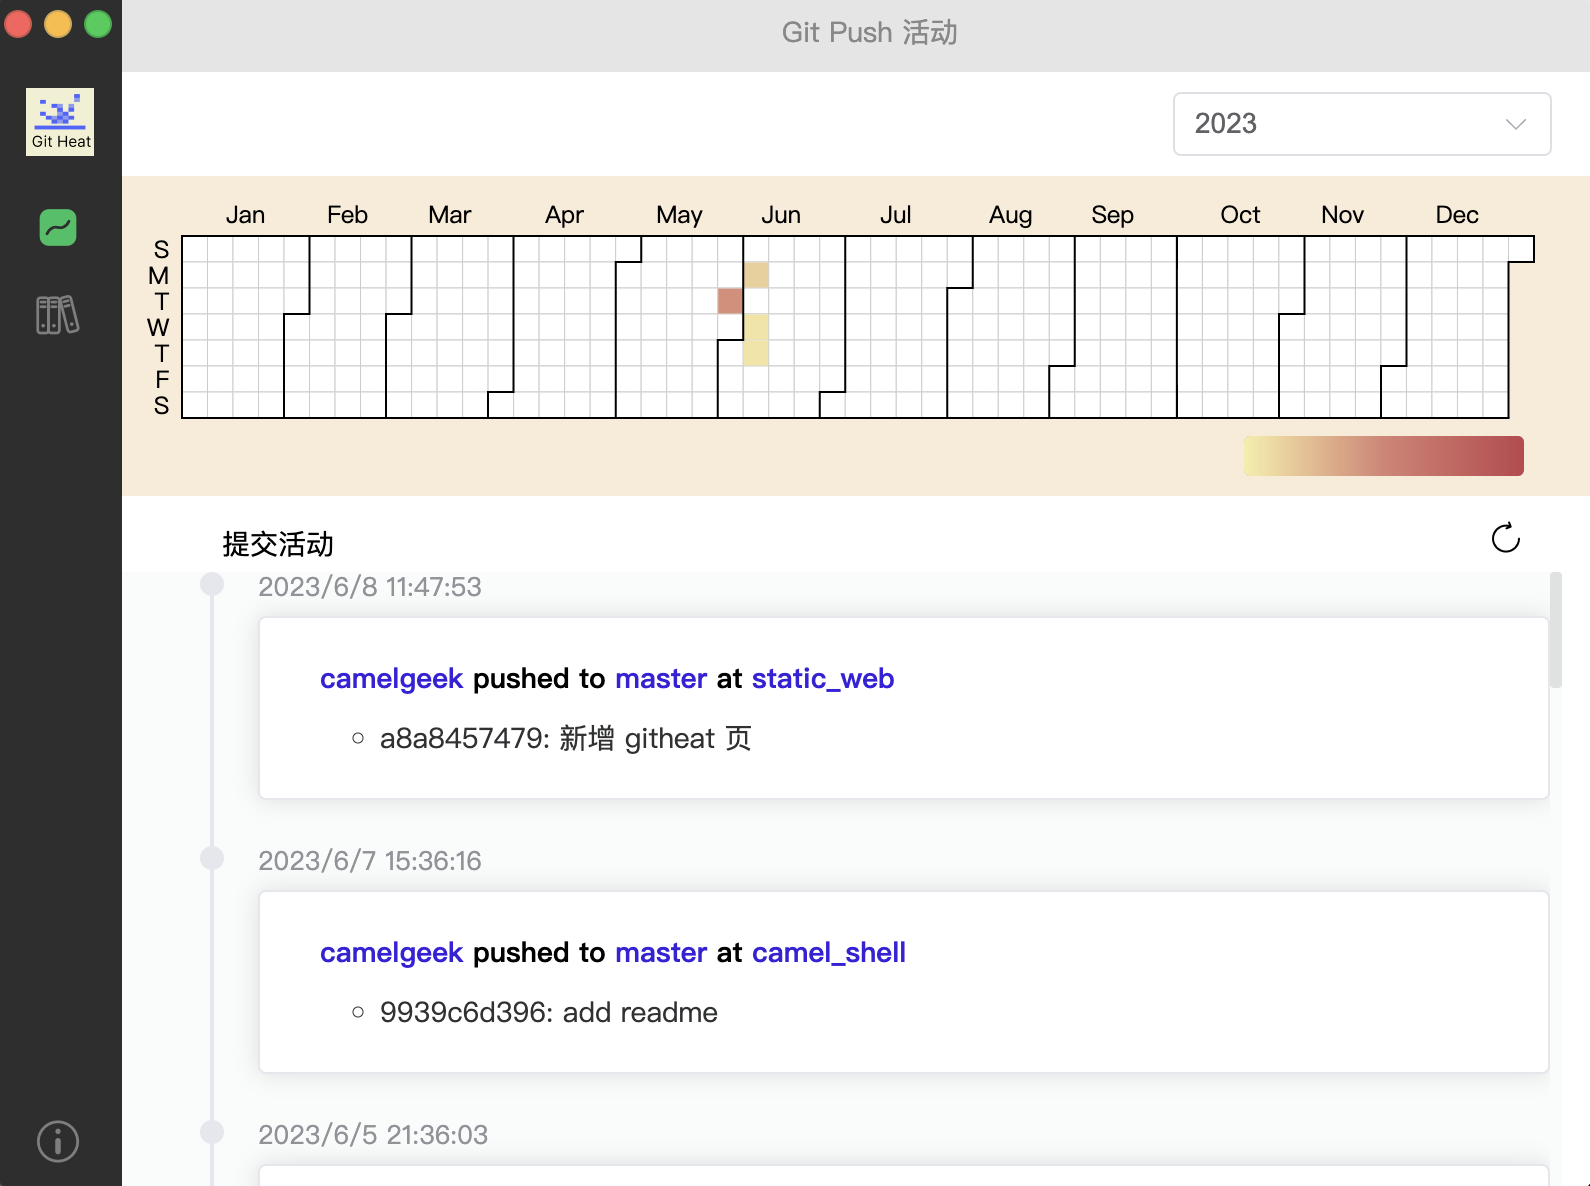
Task: Select the tan Monday heatmap cell in June
Action: (756, 275)
